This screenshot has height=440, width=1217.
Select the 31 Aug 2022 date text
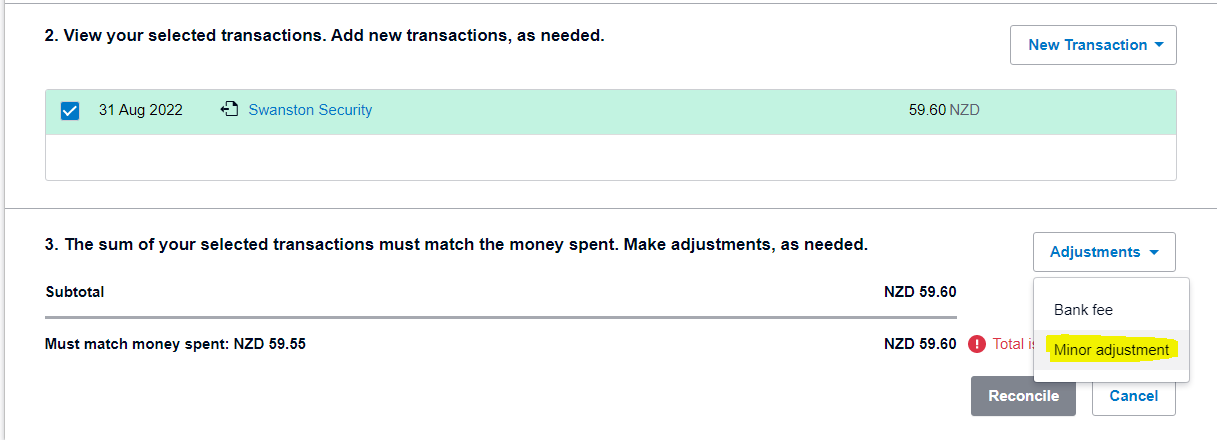coord(140,110)
